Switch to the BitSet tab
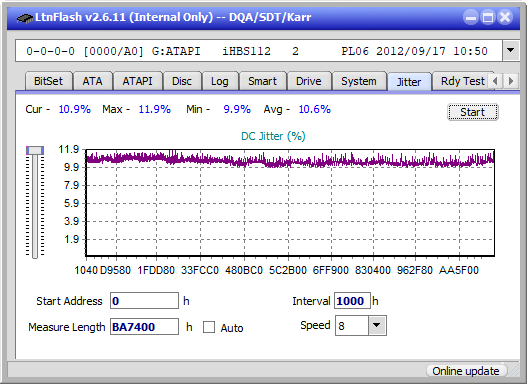This screenshot has height=384, width=527. pos(48,81)
